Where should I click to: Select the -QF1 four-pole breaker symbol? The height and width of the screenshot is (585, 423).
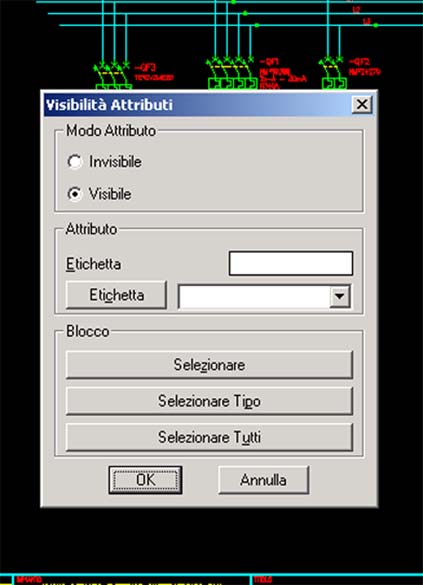232,73
